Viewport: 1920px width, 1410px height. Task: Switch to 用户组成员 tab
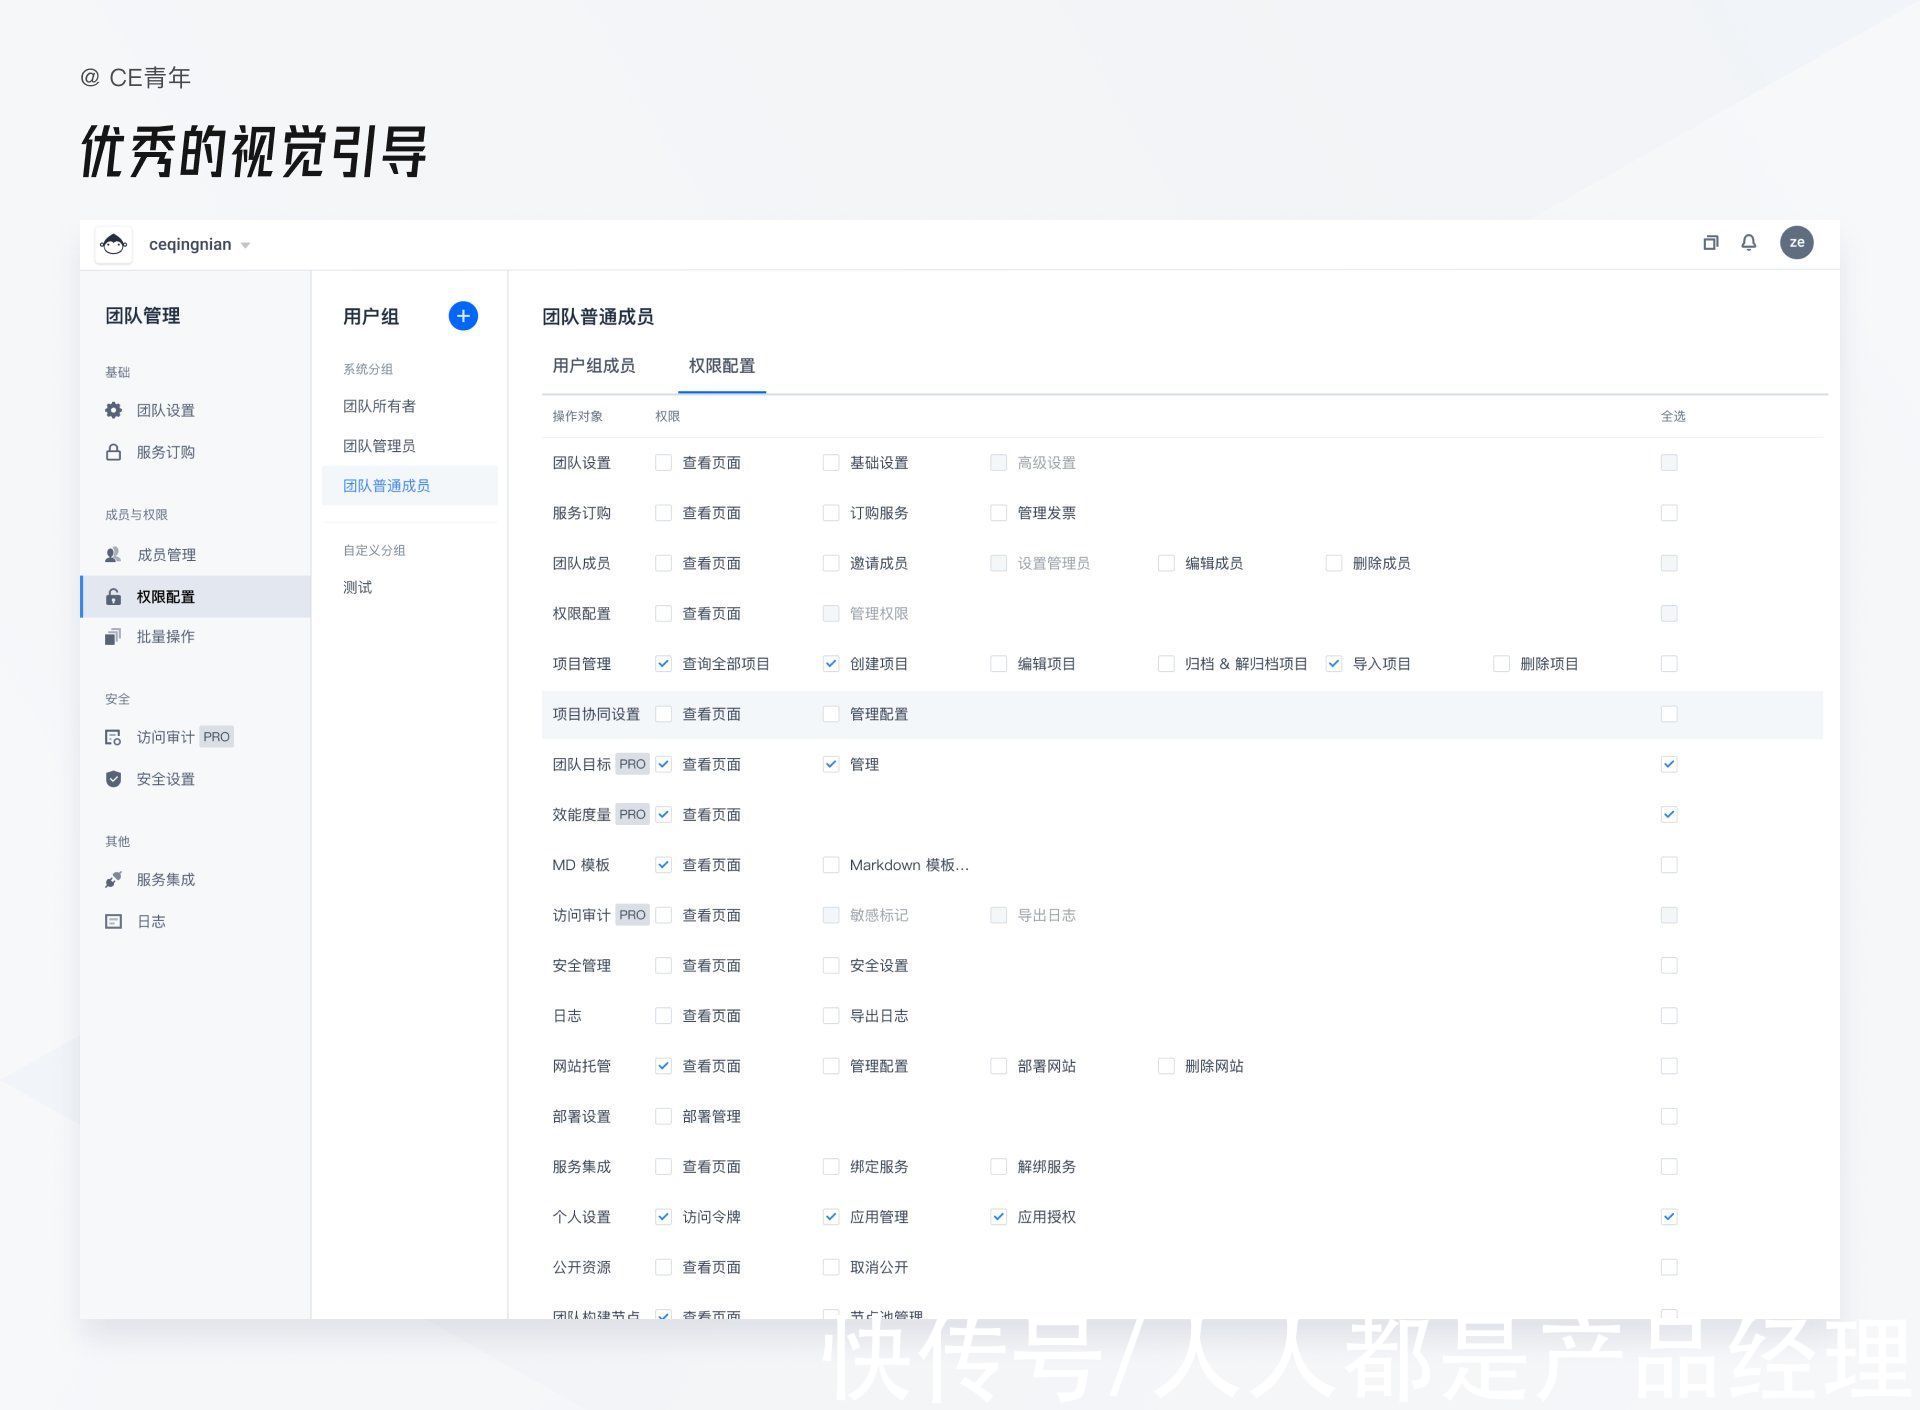[x=594, y=366]
